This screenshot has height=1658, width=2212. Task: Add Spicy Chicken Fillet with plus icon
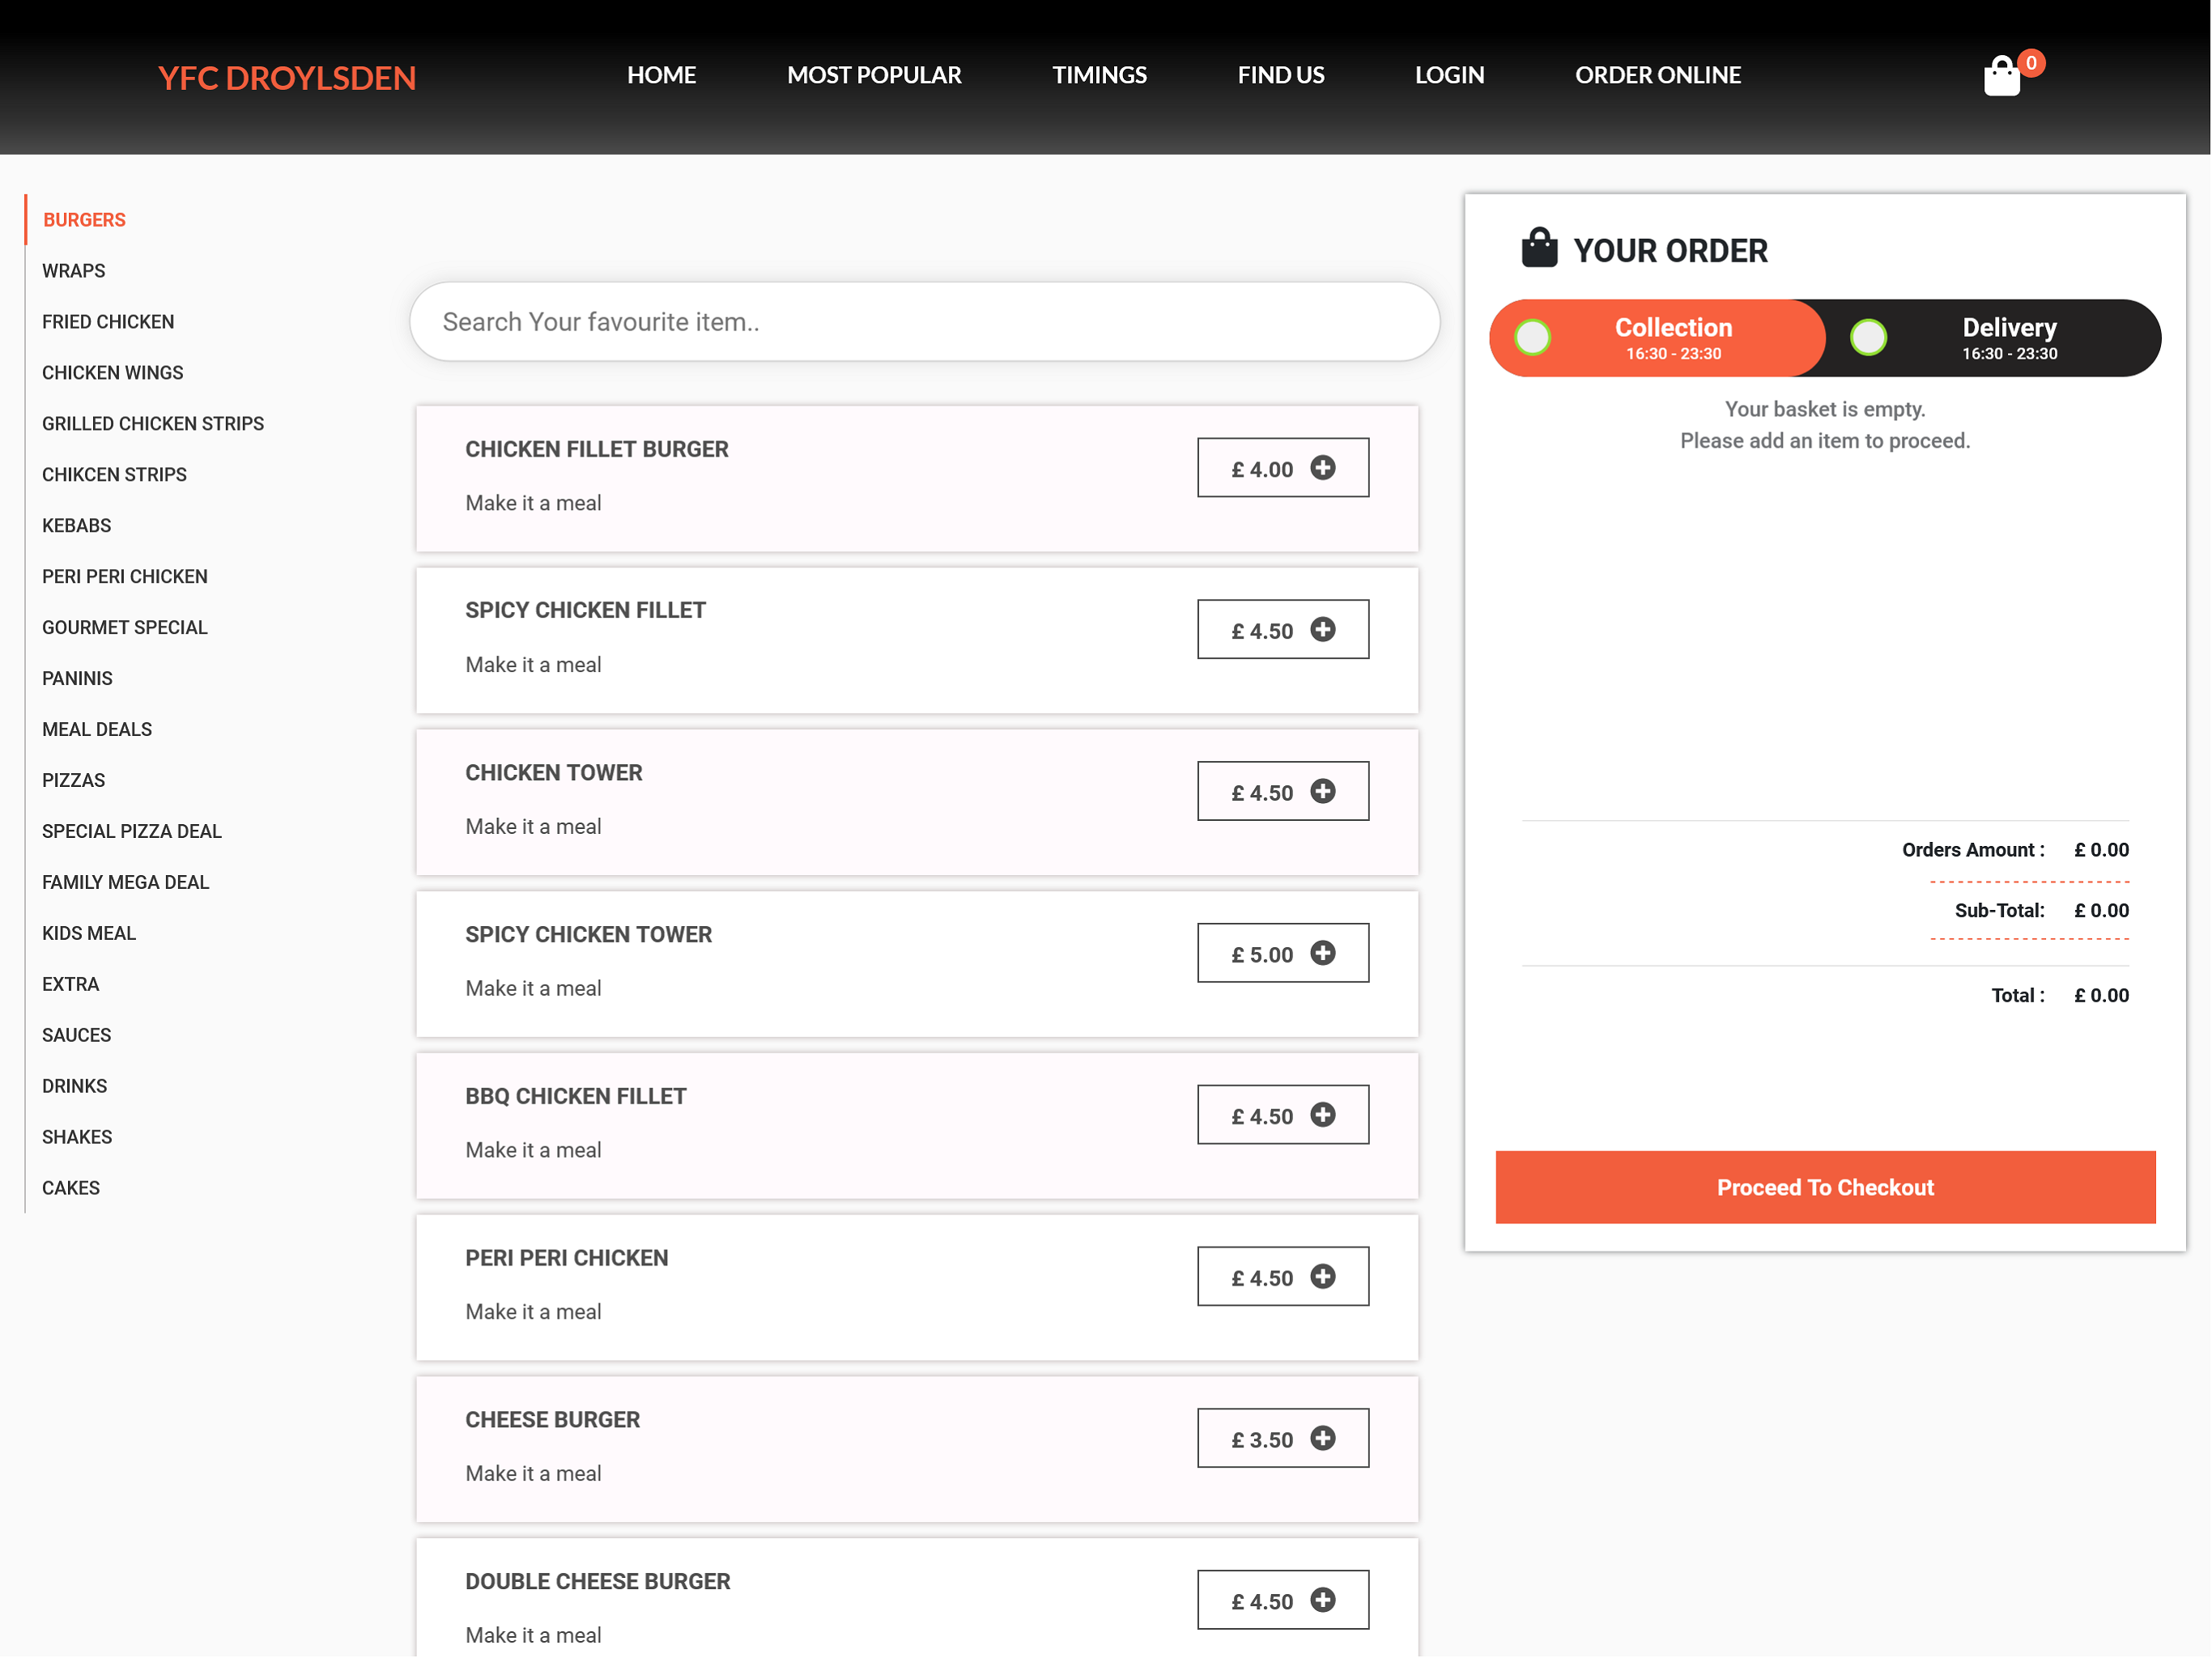tap(1322, 629)
